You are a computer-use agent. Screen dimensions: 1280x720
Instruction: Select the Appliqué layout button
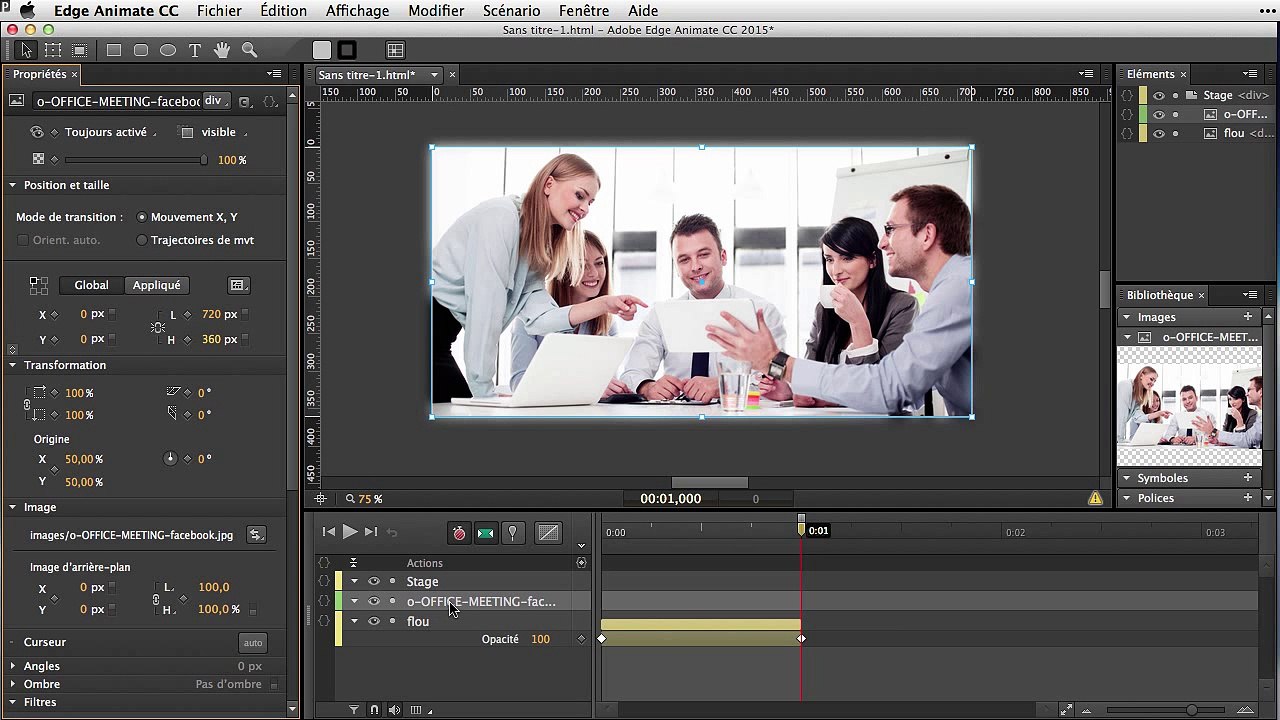tap(157, 285)
